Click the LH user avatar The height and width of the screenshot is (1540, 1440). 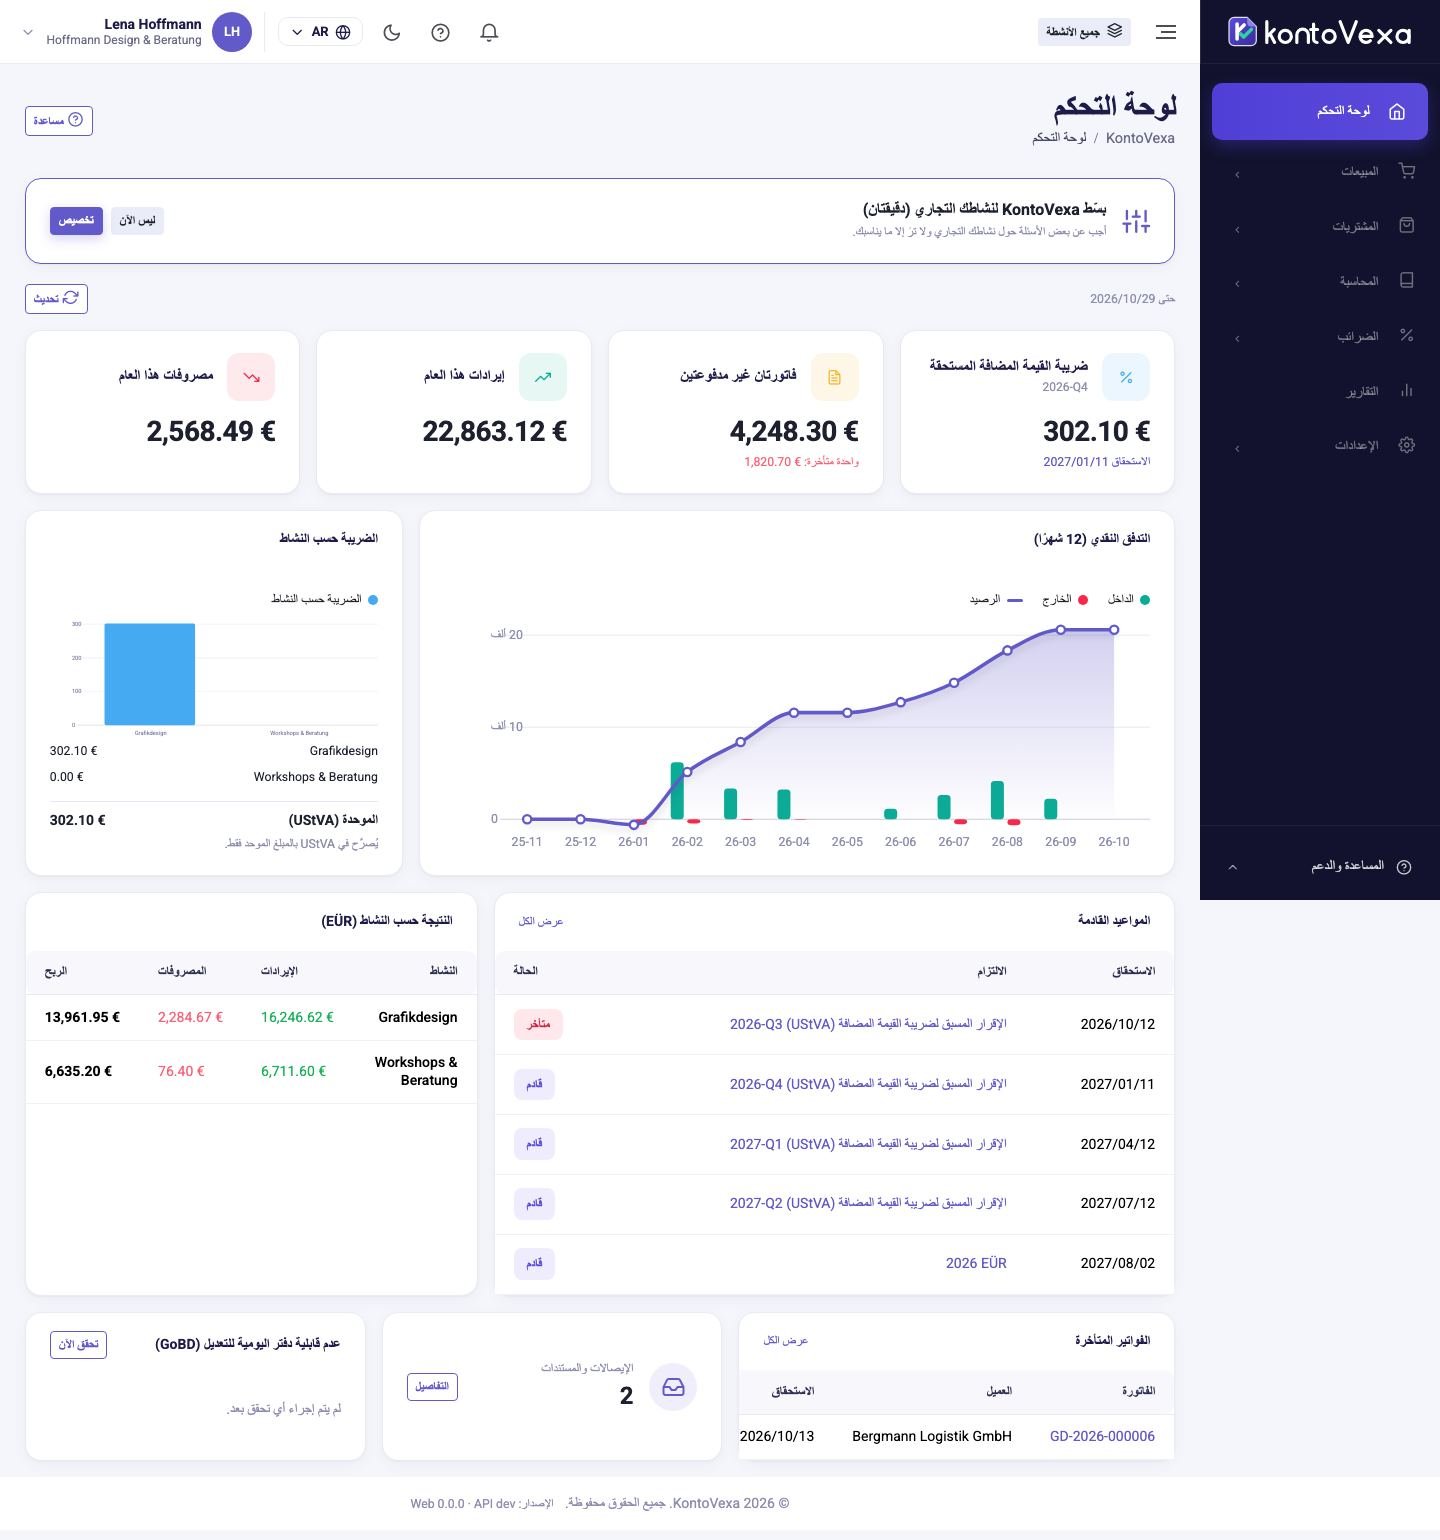(232, 32)
